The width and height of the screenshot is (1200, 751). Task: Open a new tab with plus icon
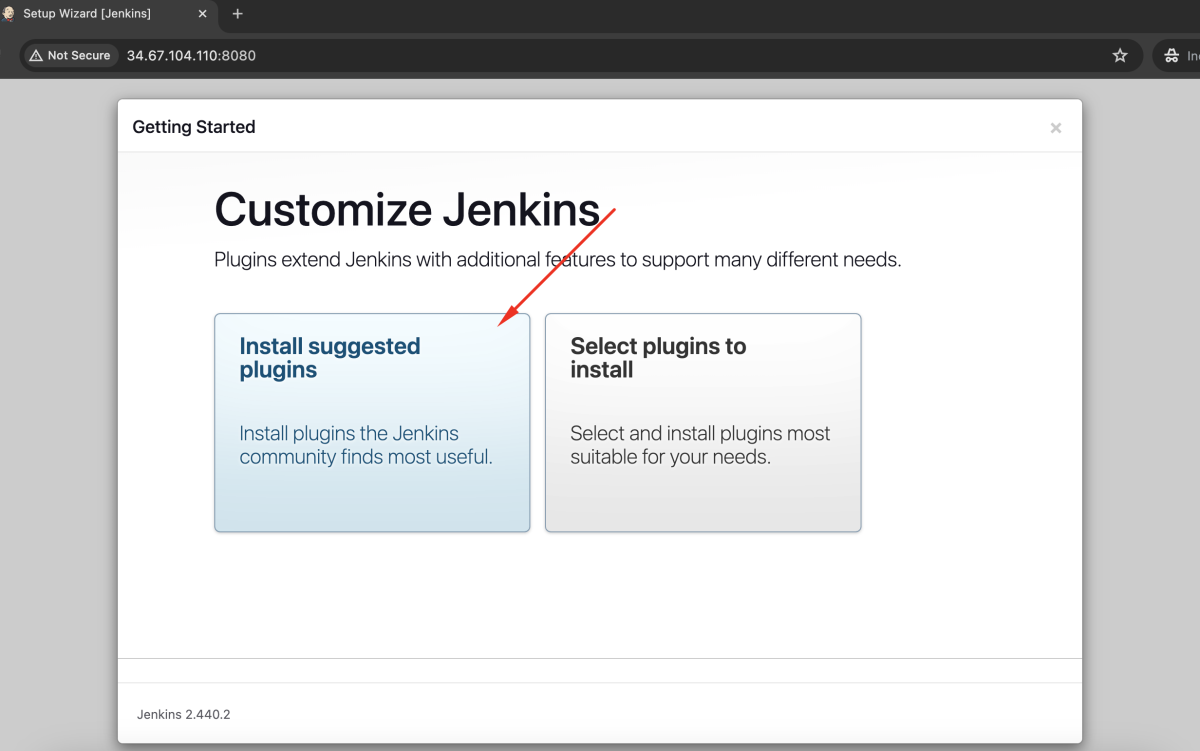tap(238, 14)
